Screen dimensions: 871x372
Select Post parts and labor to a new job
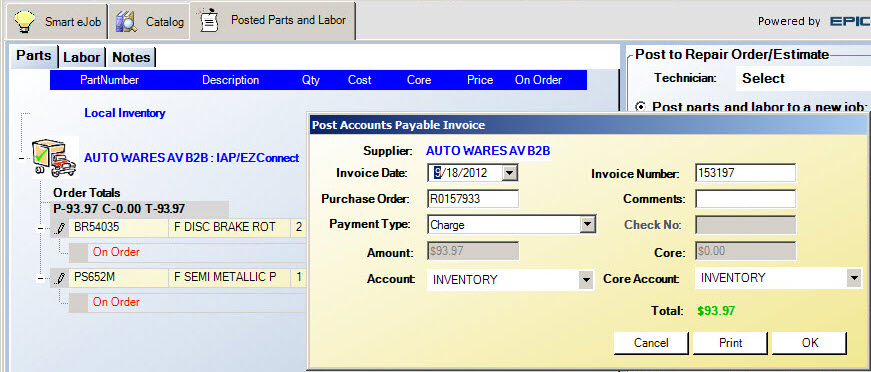coord(640,107)
